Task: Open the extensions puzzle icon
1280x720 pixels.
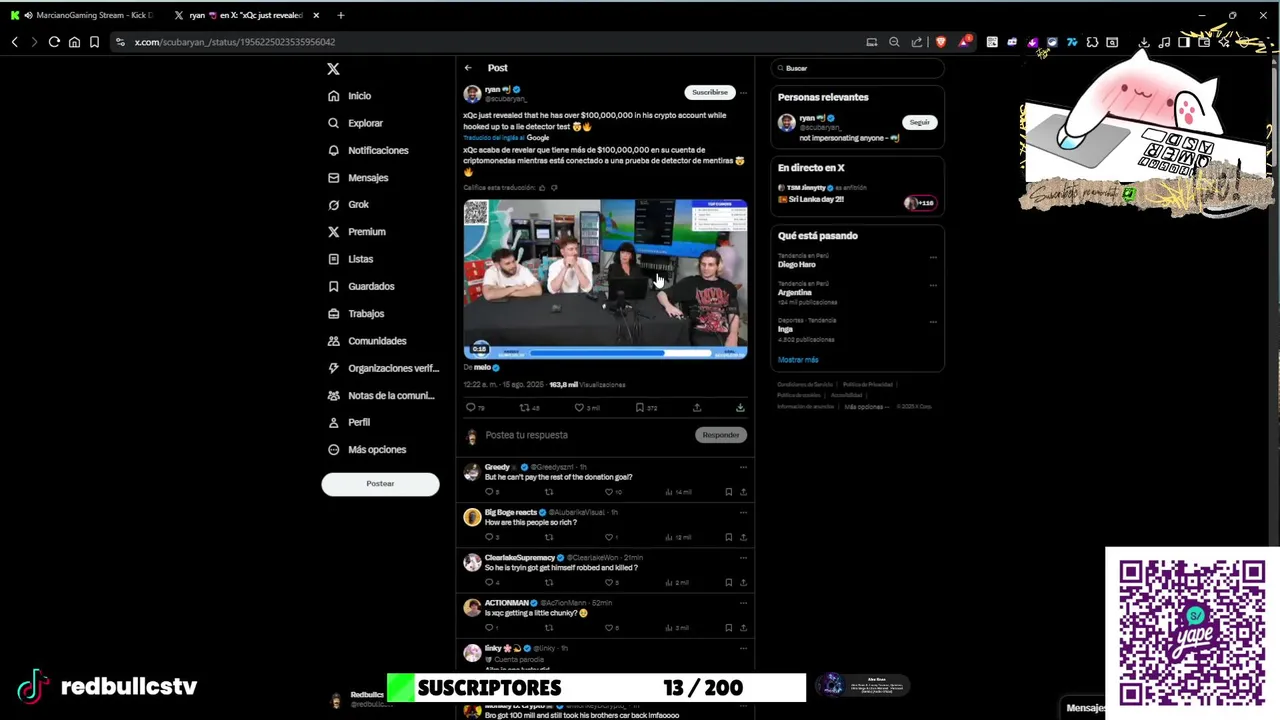Action: (1092, 42)
